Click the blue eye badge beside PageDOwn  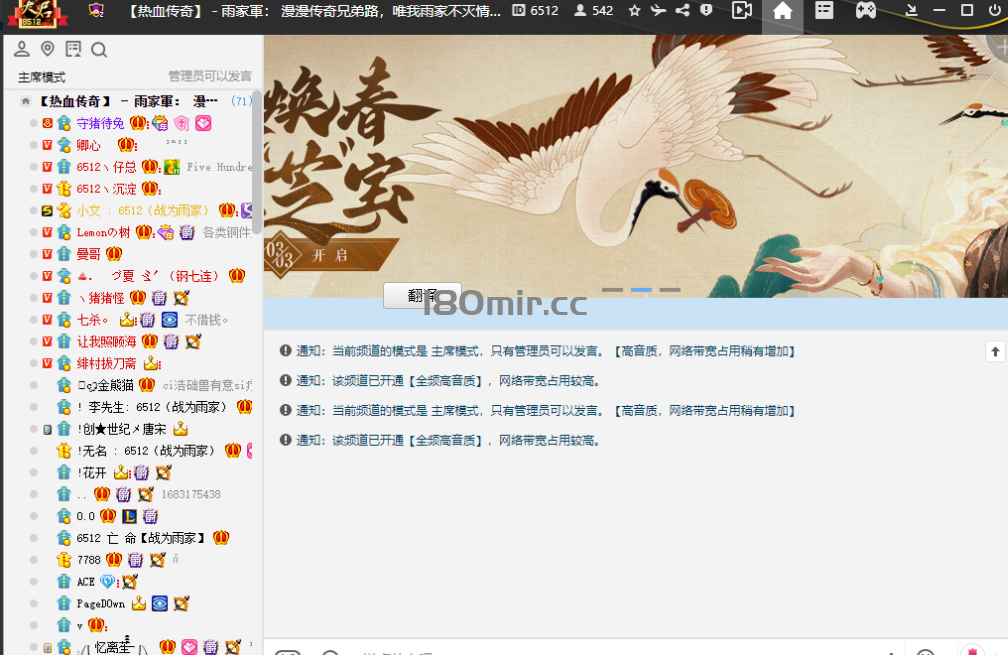[x=160, y=604]
